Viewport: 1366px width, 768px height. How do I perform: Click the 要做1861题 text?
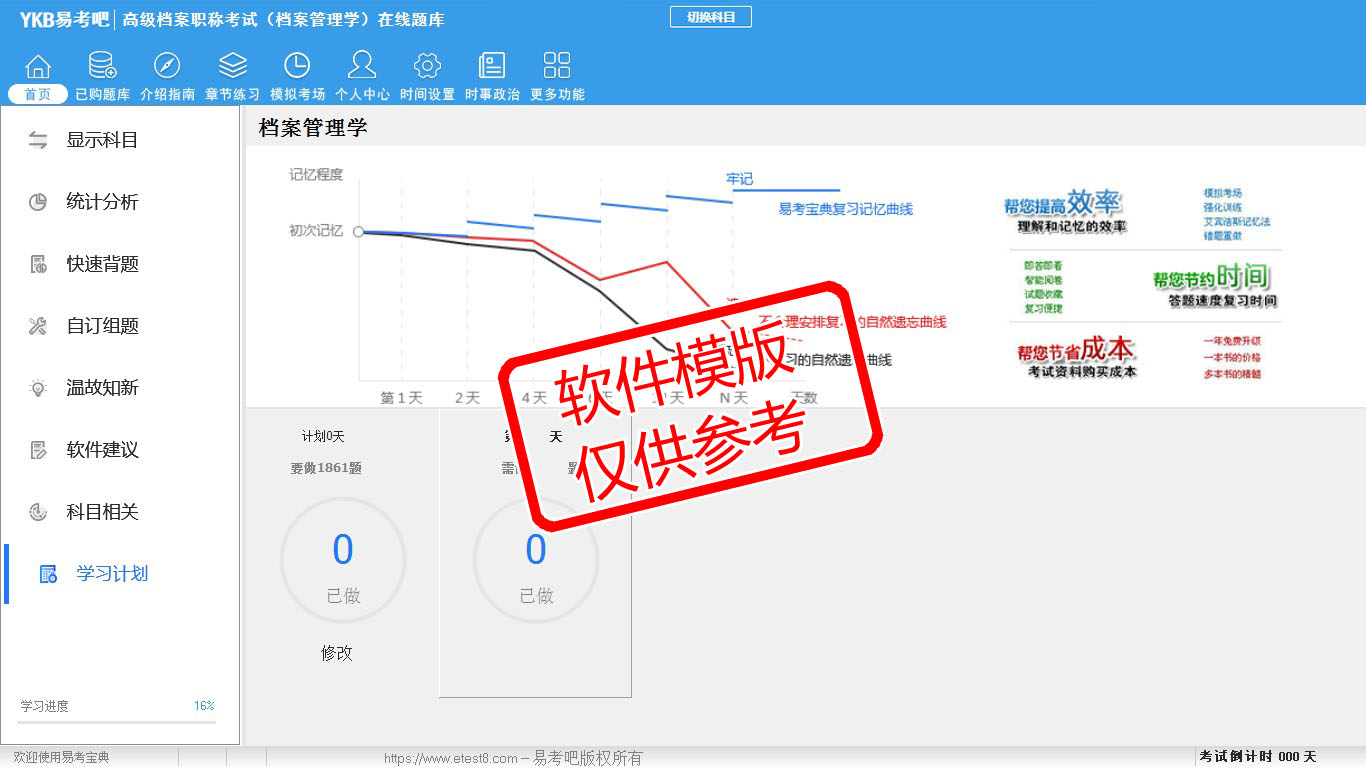coord(326,467)
